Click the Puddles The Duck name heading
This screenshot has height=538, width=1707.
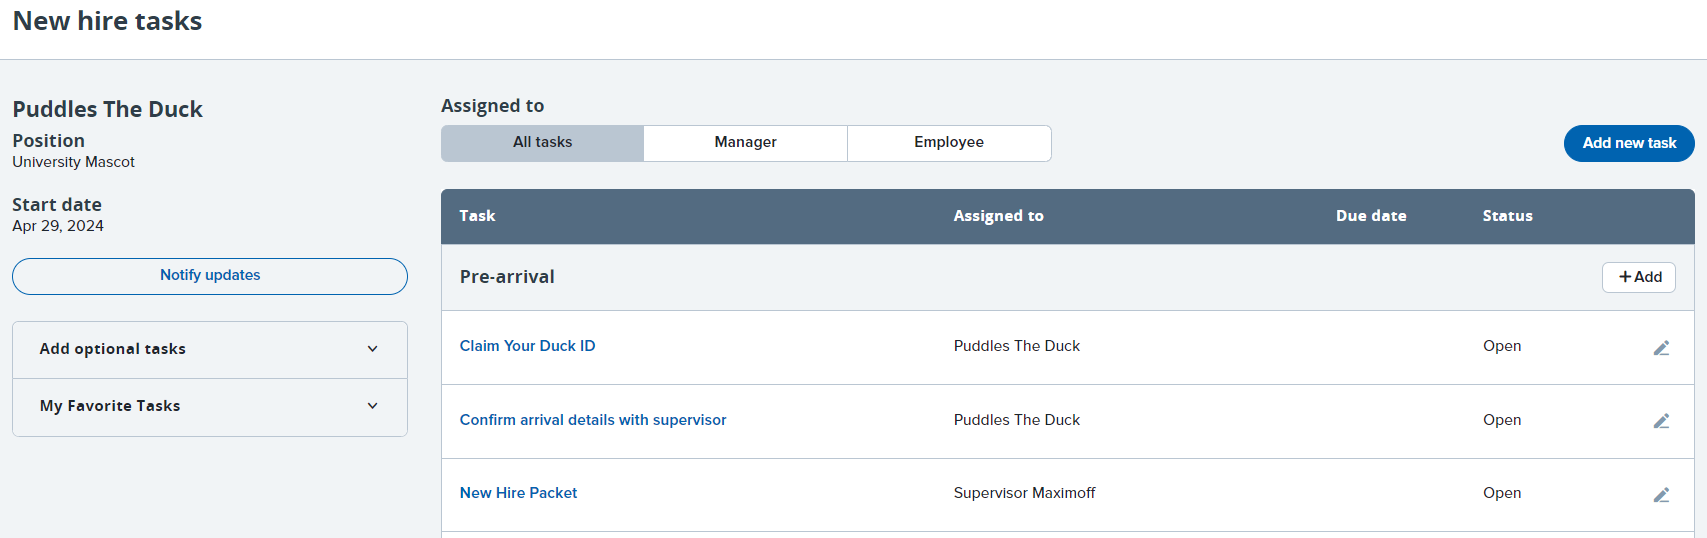click(107, 109)
